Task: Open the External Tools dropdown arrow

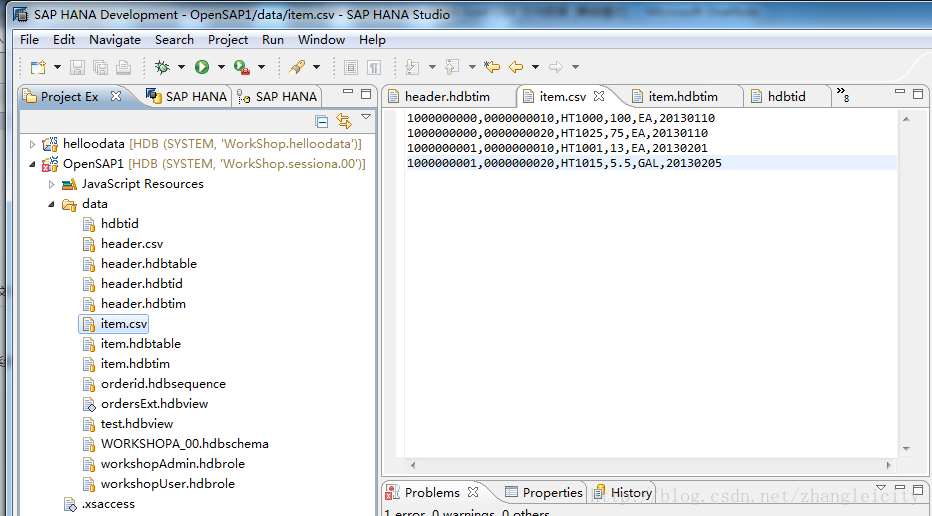Action: pyautogui.click(x=261, y=67)
